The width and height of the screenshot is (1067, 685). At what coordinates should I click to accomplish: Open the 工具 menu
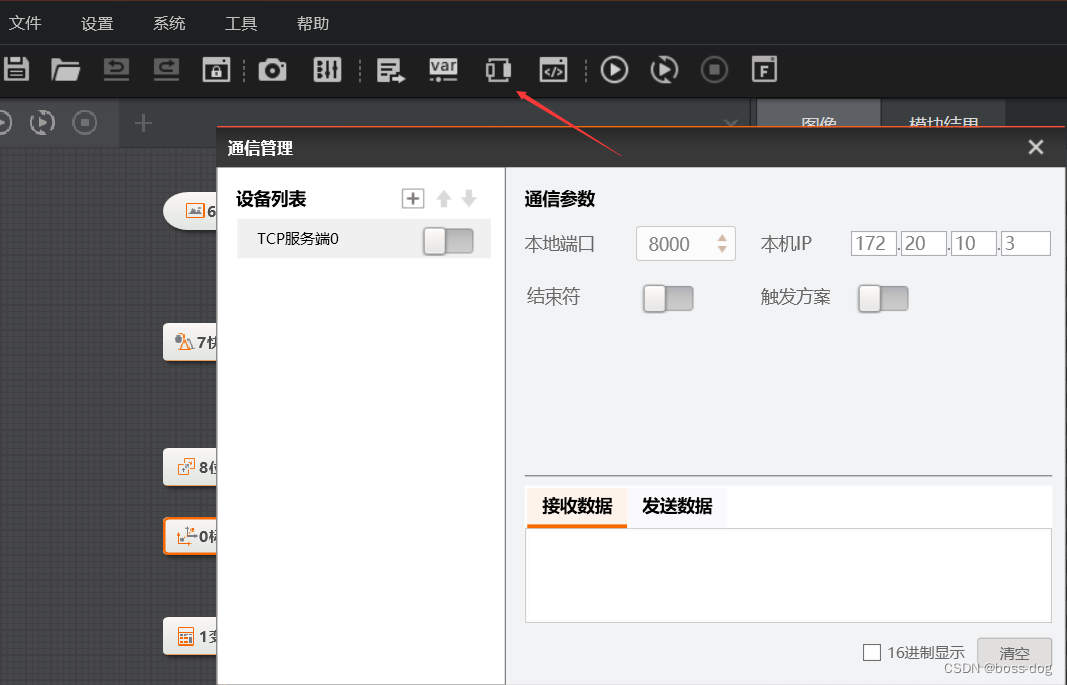tap(240, 23)
